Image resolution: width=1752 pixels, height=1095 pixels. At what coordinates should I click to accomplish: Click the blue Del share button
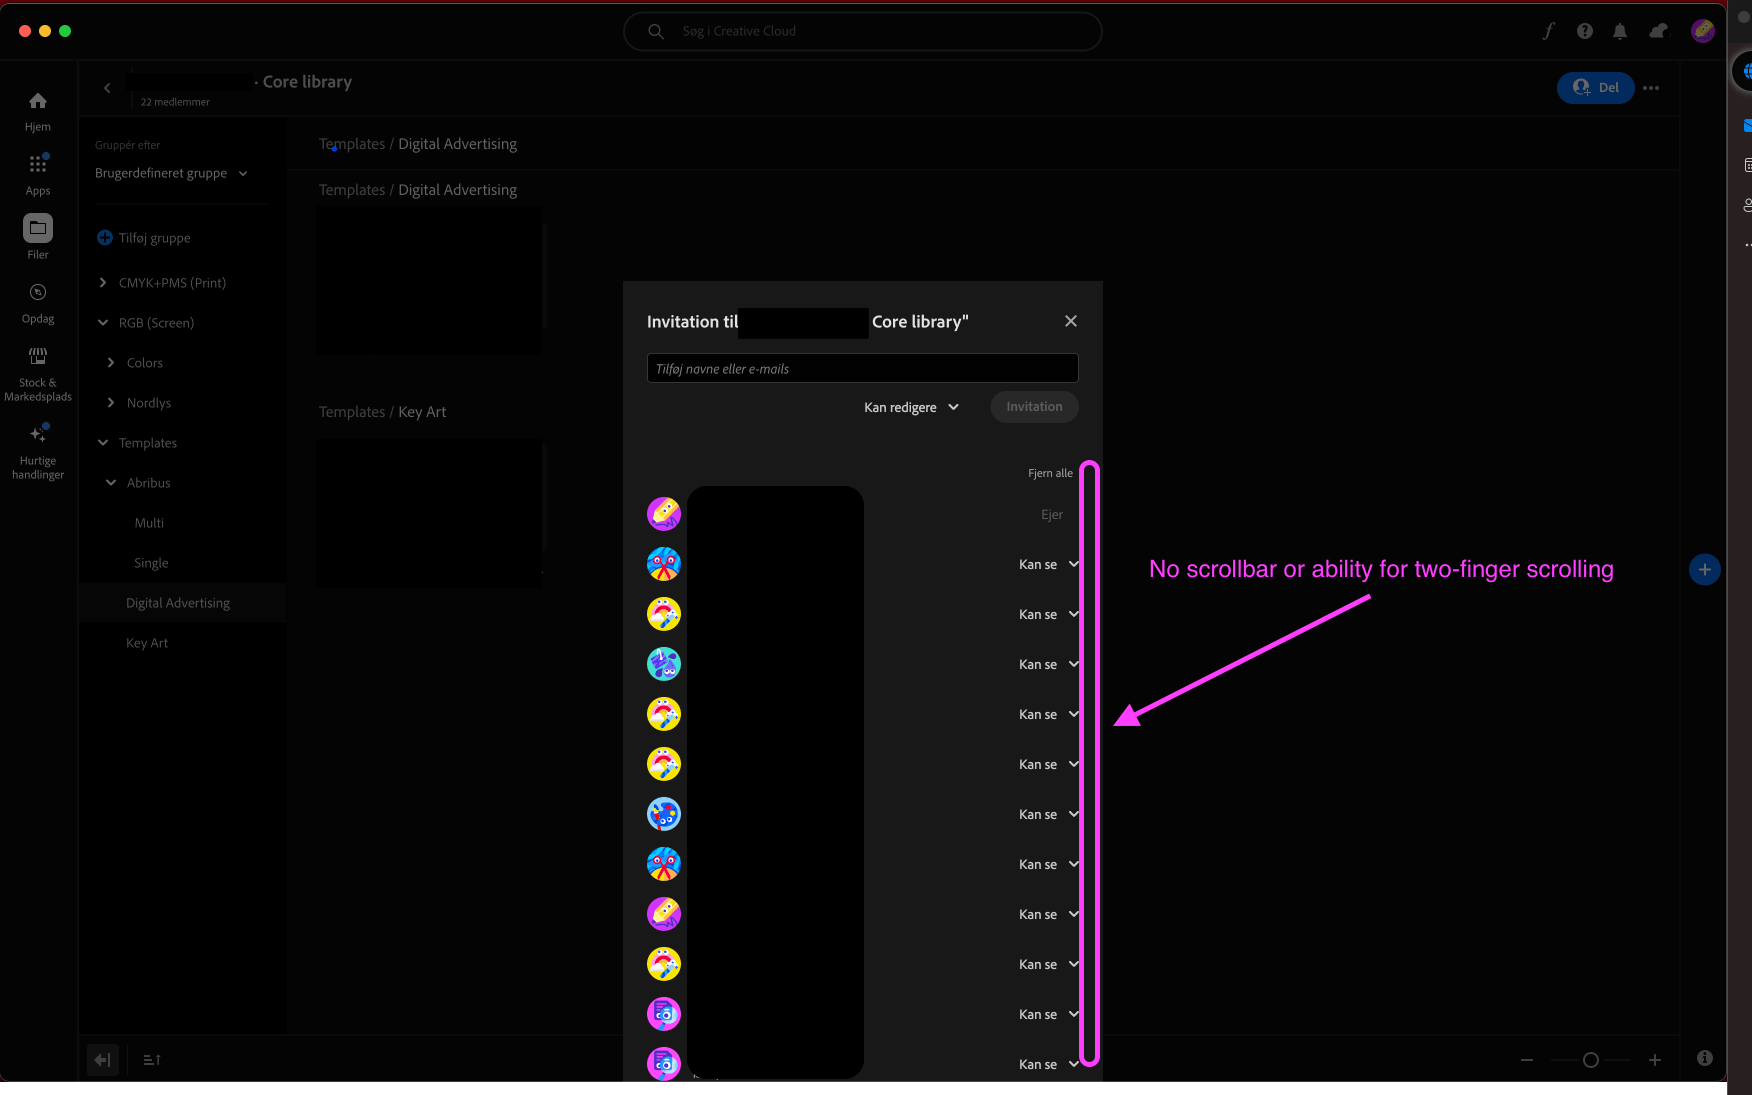click(1595, 87)
